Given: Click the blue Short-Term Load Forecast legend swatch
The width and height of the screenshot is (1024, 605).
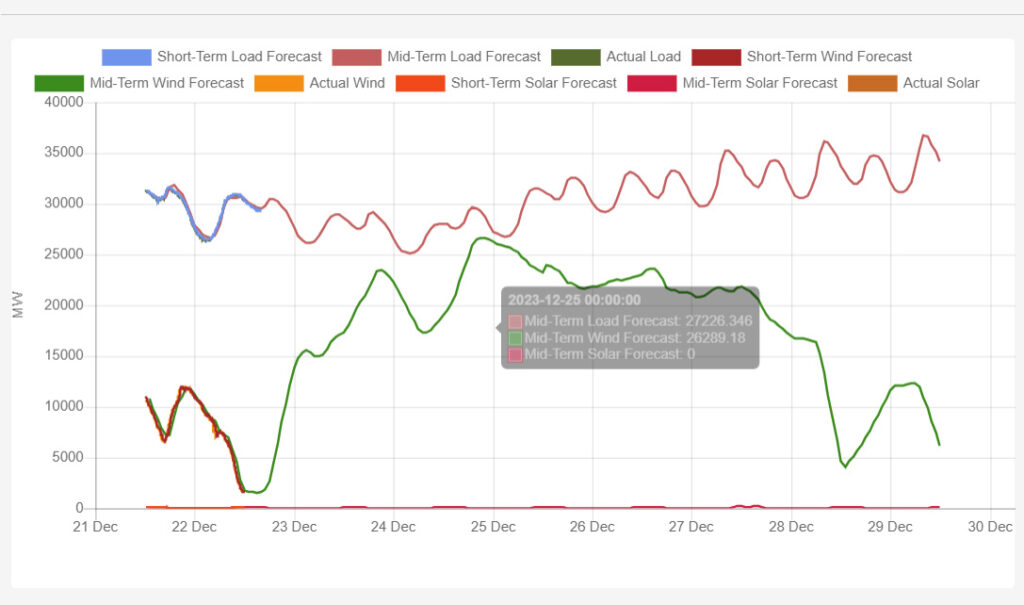Looking at the screenshot, I should tap(126, 57).
